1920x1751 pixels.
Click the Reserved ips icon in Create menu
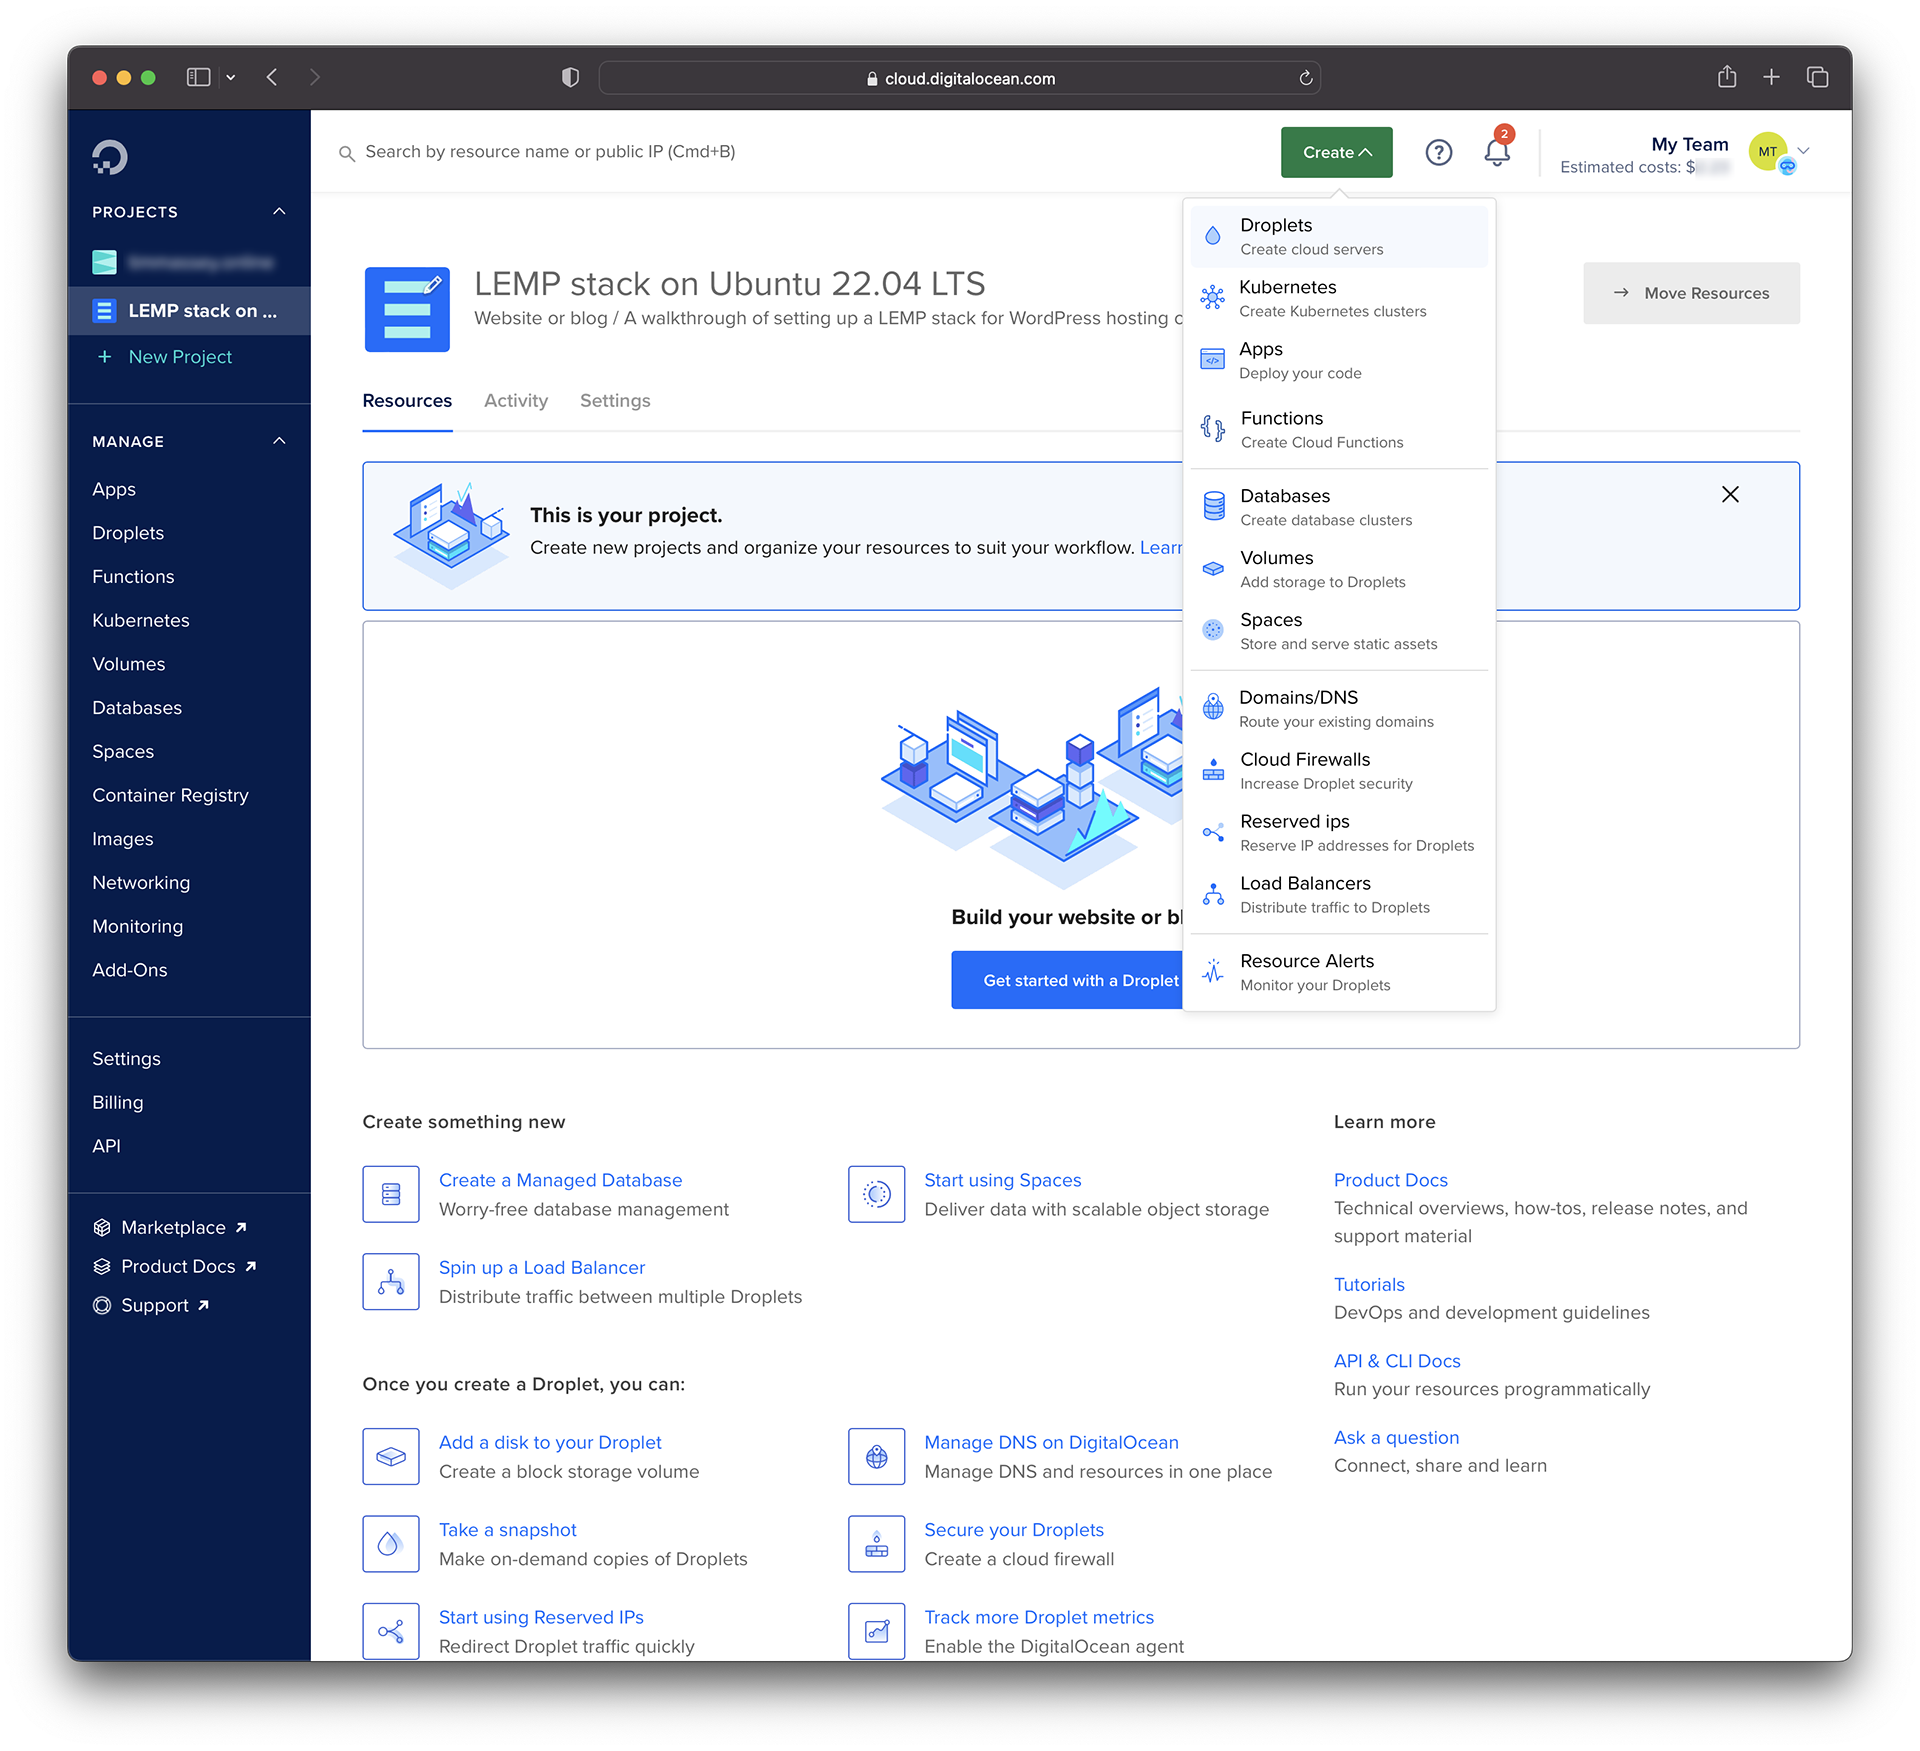tap(1213, 832)
